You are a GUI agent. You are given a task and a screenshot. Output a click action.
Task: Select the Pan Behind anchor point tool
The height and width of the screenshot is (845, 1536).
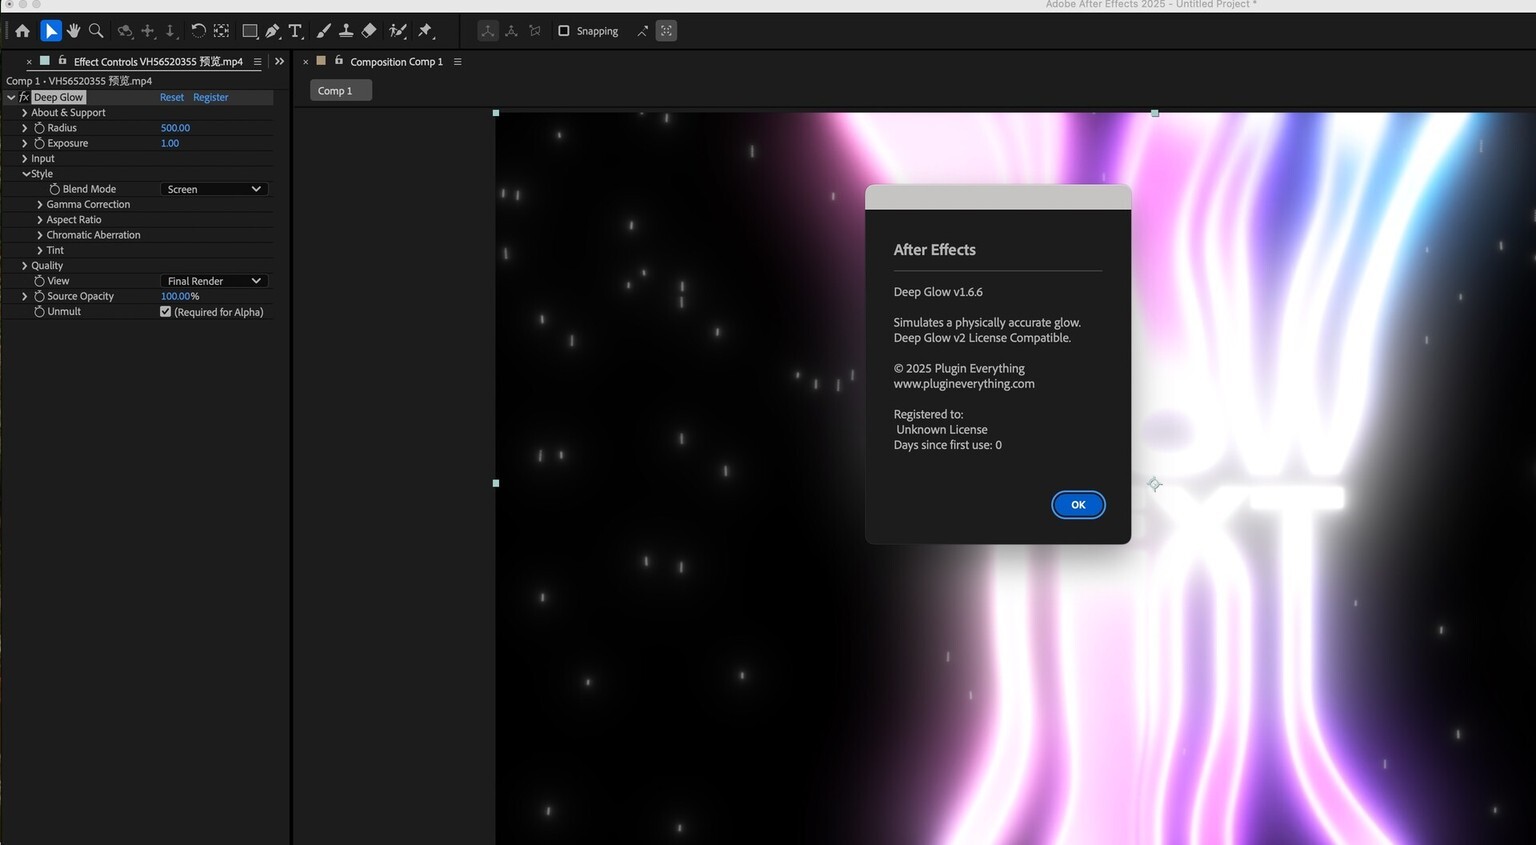click(x=221, y=31)
